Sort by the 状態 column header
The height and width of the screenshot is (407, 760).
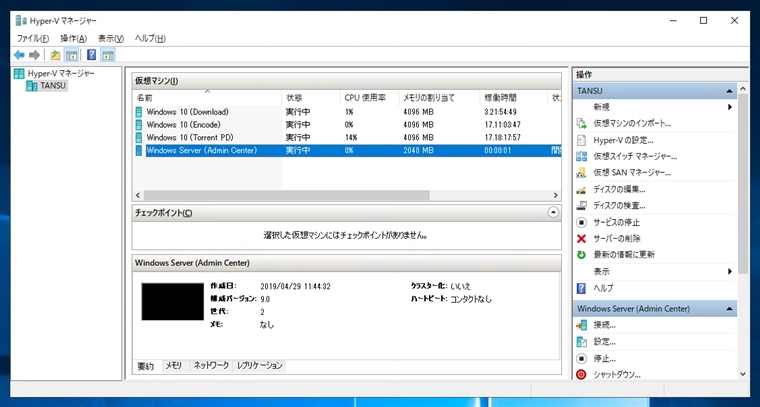pos(311,98)
